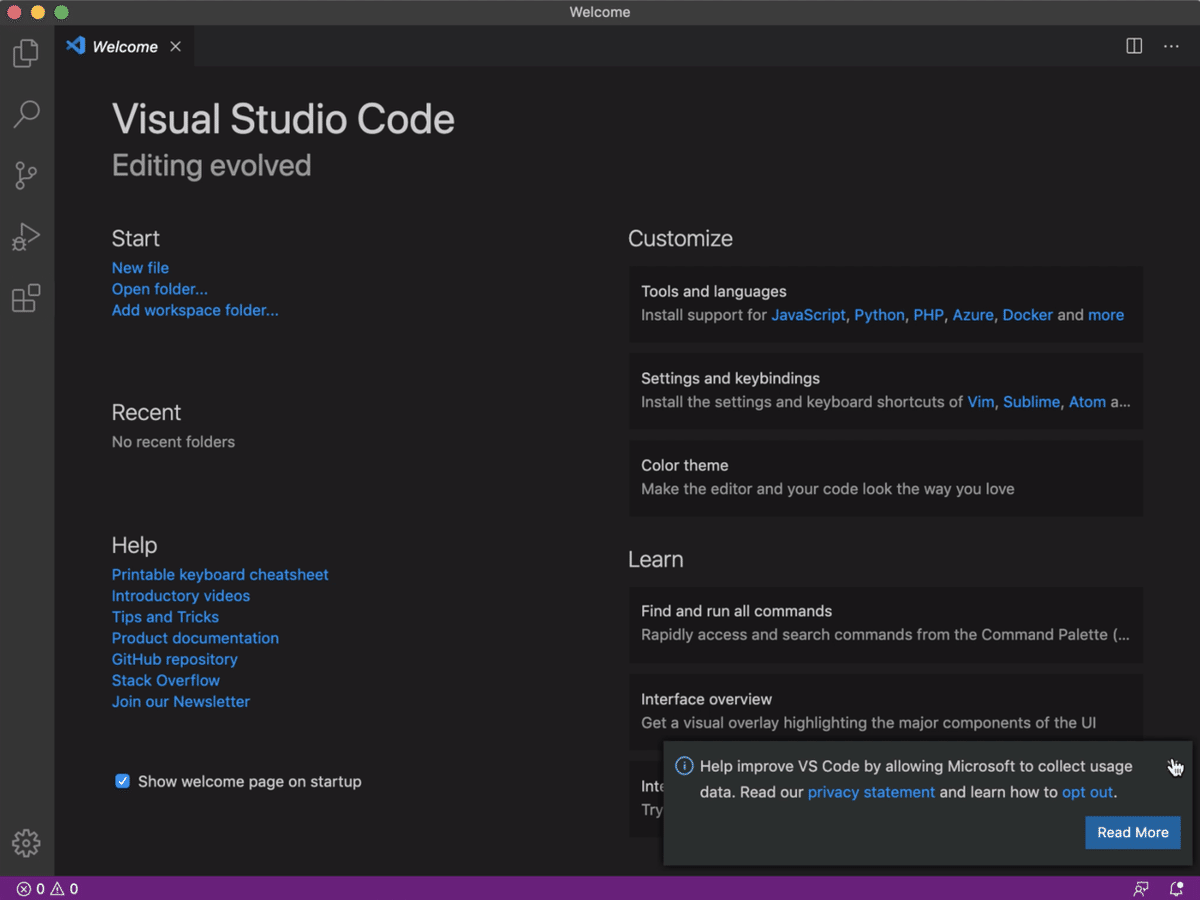
Task: Click the feedback icon in status bar
Action: point(1140,888)
